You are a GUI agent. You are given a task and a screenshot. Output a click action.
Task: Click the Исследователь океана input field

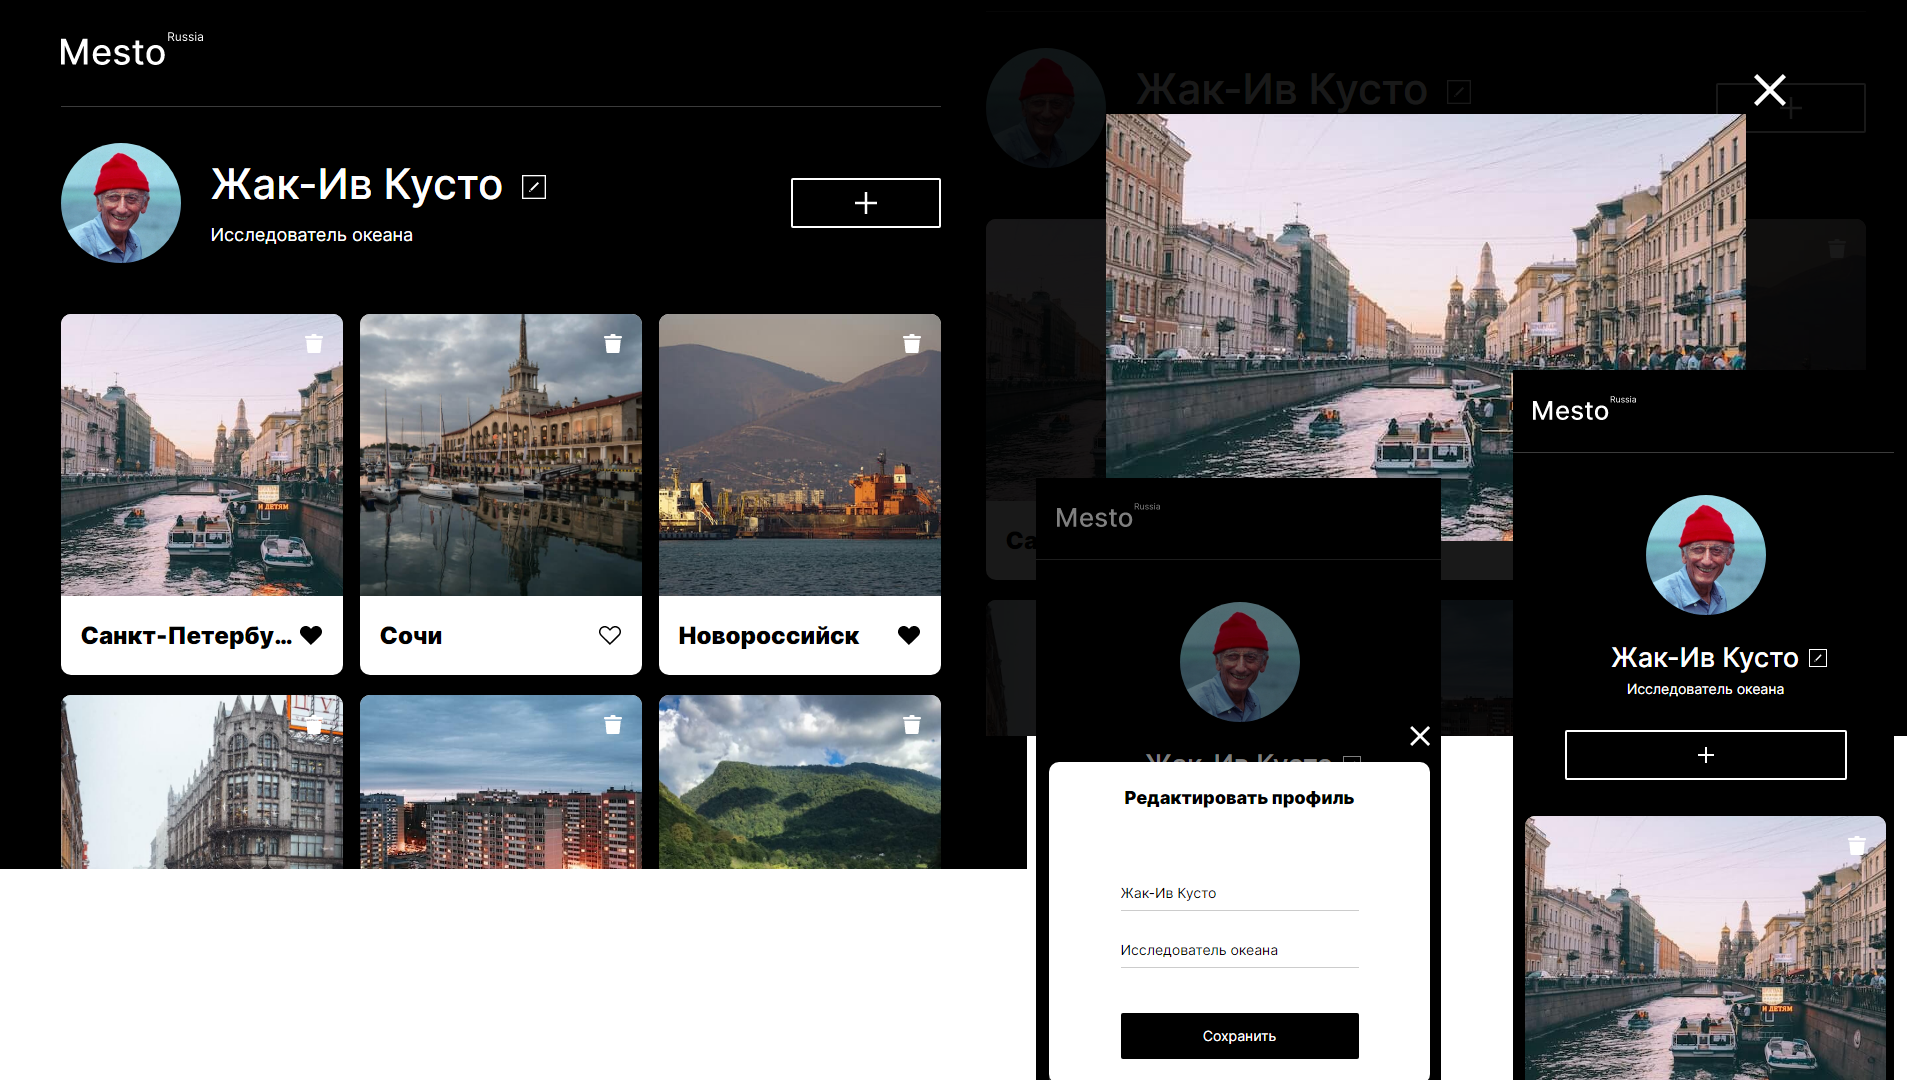(1238, 950)
